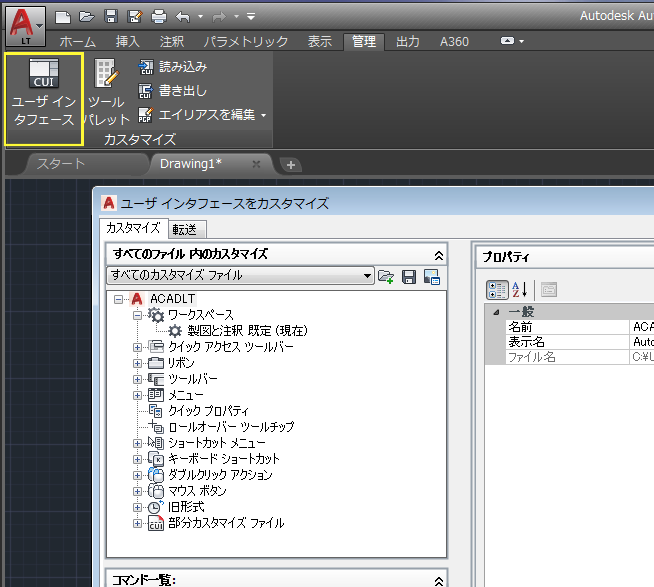Expand the マウス ボタン node

pos(137,491)
